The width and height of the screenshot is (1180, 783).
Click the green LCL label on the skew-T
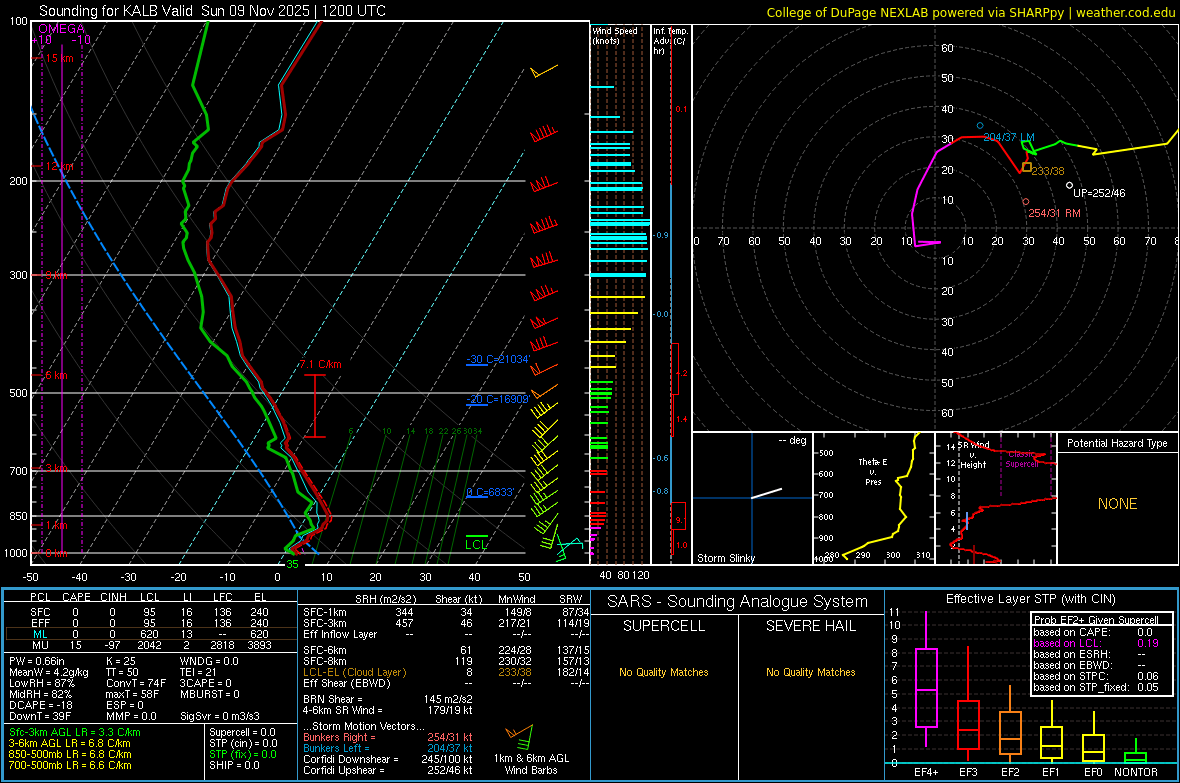(x=476, y=544)
